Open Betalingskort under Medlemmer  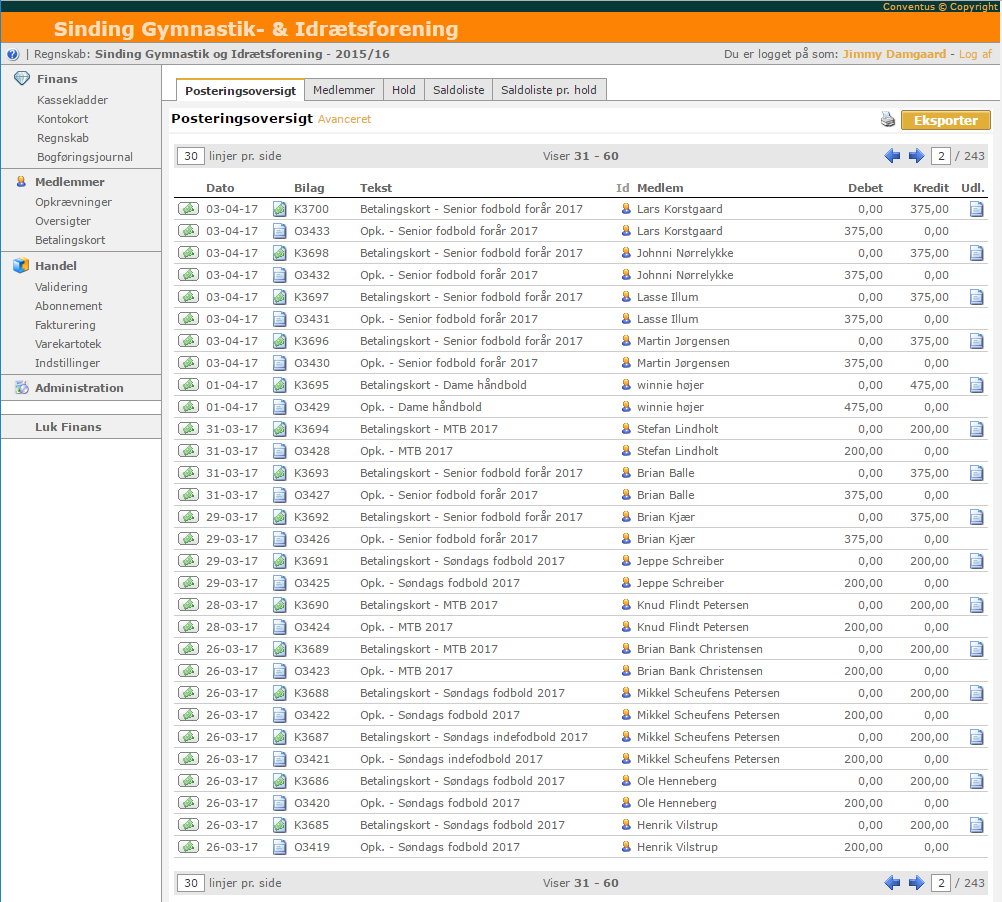[x=70, y=240]
